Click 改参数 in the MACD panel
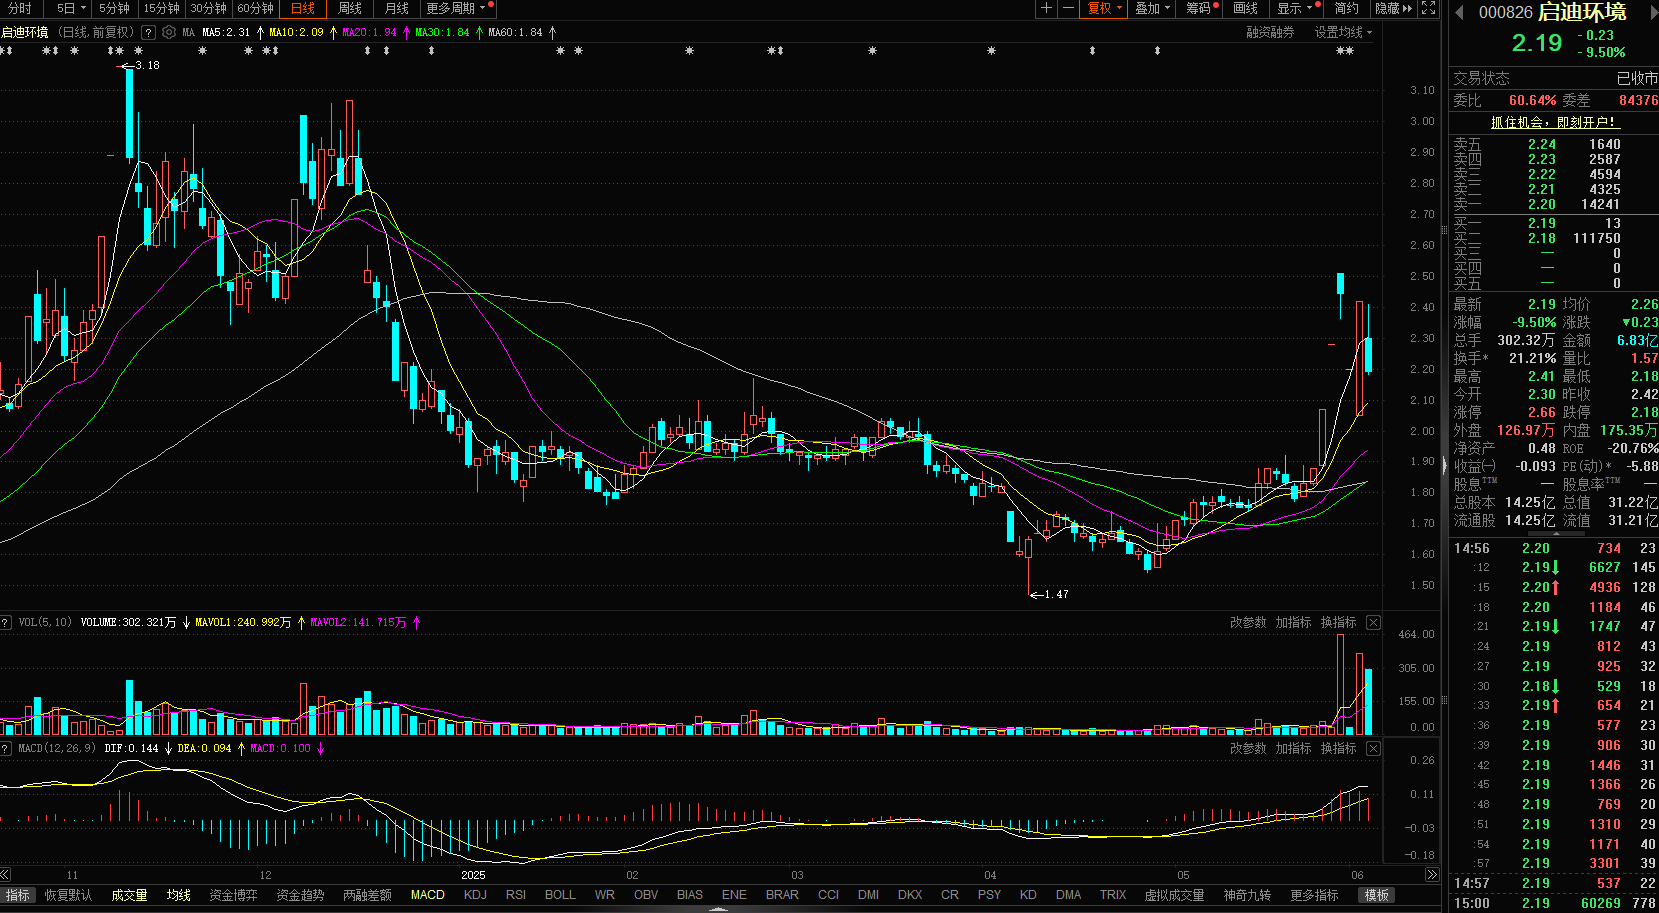The image size is (1659, 913). (1248, 748)
